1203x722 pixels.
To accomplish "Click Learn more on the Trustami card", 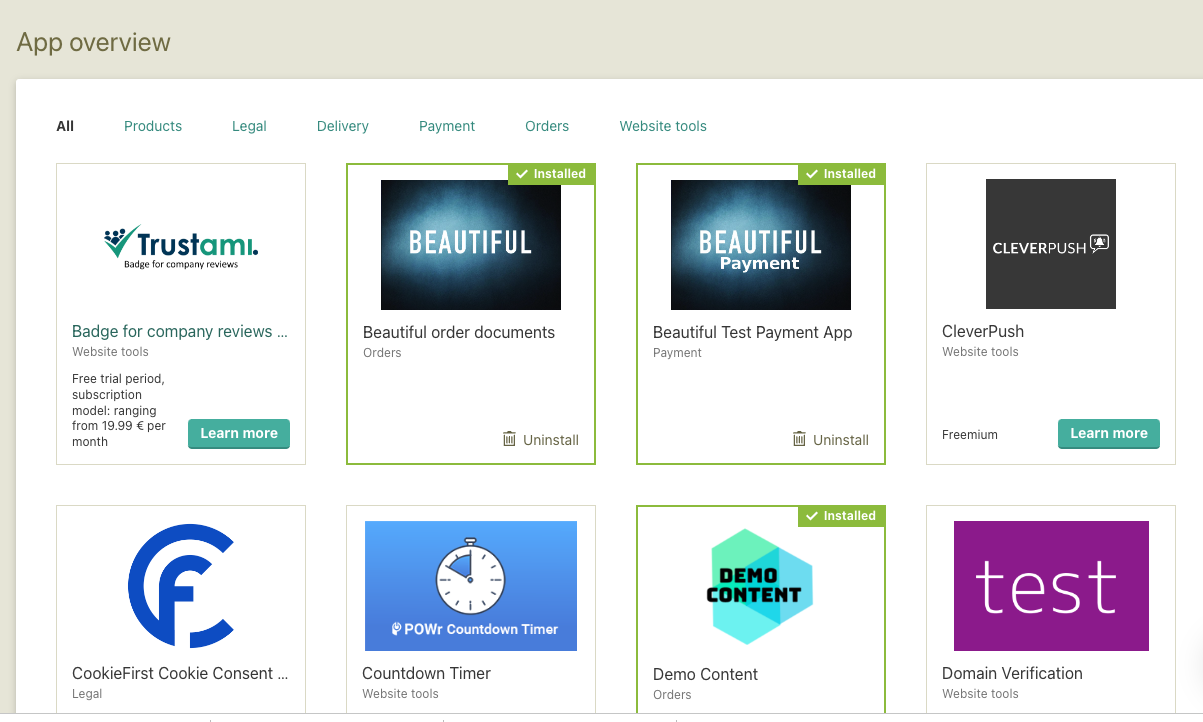I will click(x=239, y=433).
